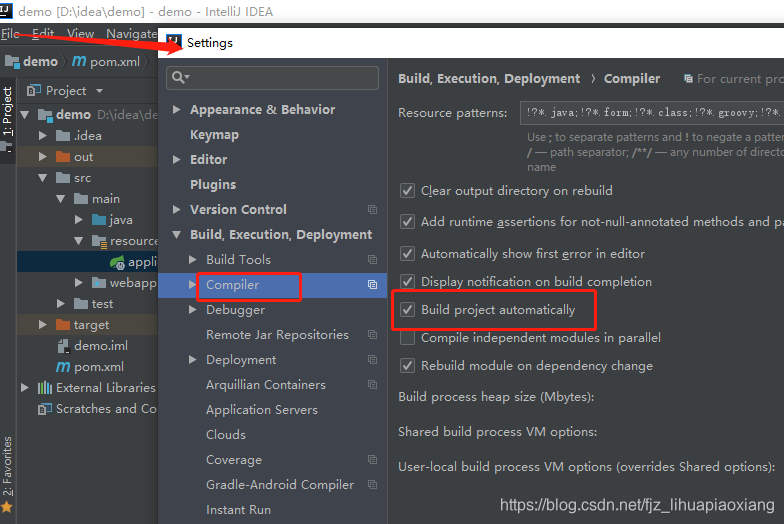Toggle Add runtime assertions checkbox

click(407, 222)
